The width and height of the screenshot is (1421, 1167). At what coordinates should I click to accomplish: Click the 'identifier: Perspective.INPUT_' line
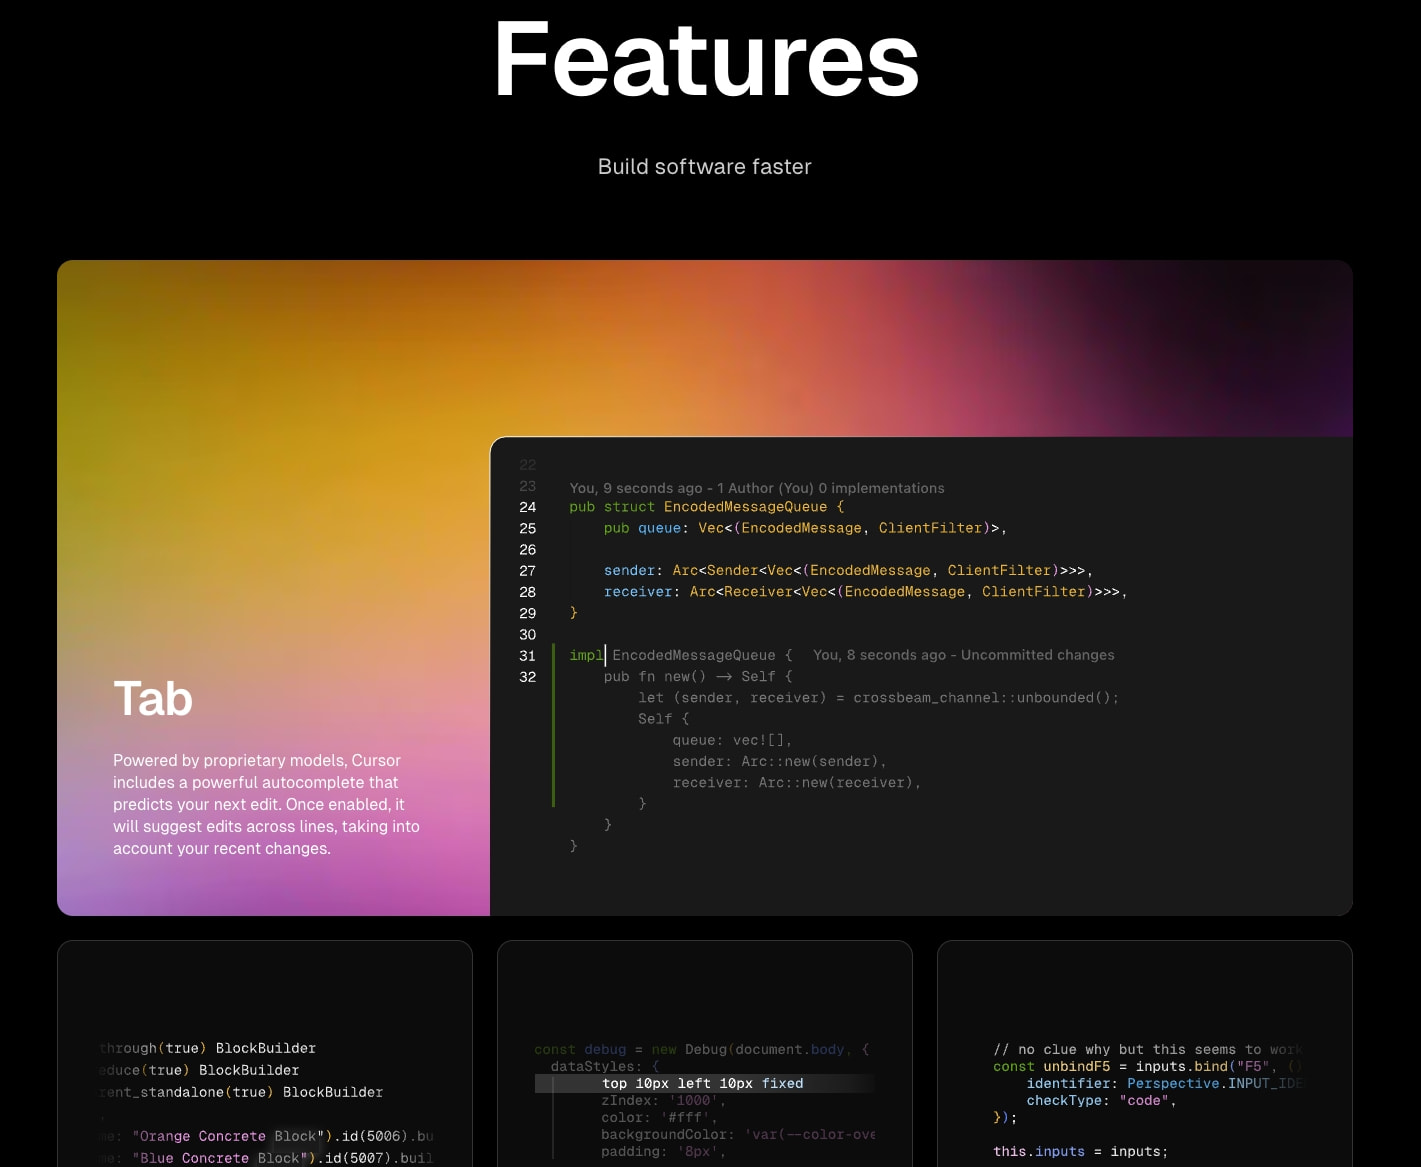click(1164, 1083)
